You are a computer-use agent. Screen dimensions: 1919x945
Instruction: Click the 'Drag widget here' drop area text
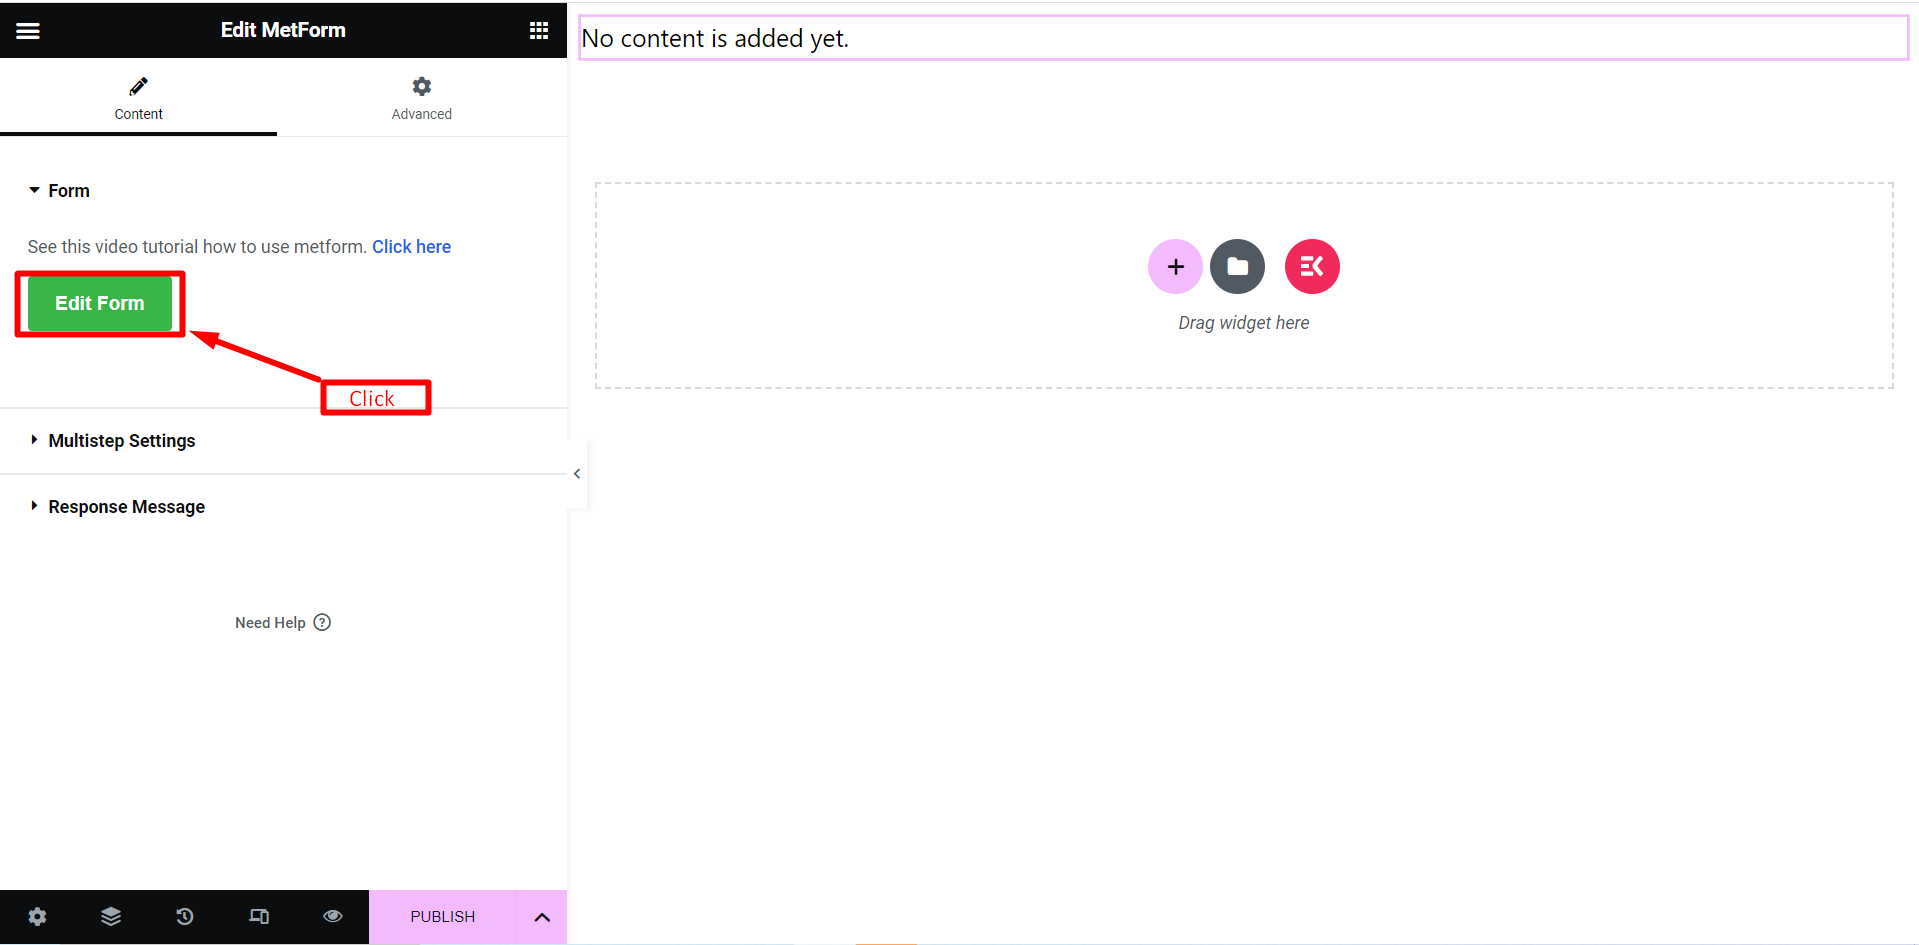pos(1243,323)
